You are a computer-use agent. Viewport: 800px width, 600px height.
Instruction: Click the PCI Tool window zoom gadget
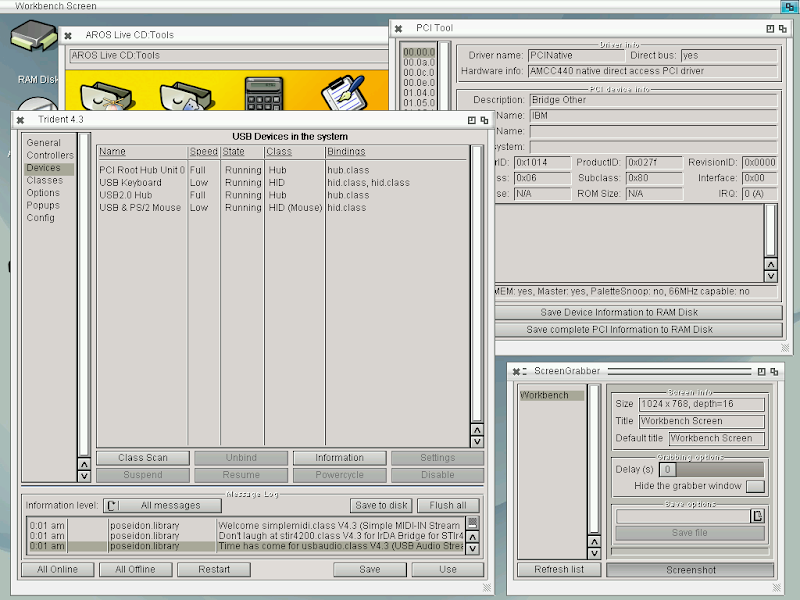[769, 29]
